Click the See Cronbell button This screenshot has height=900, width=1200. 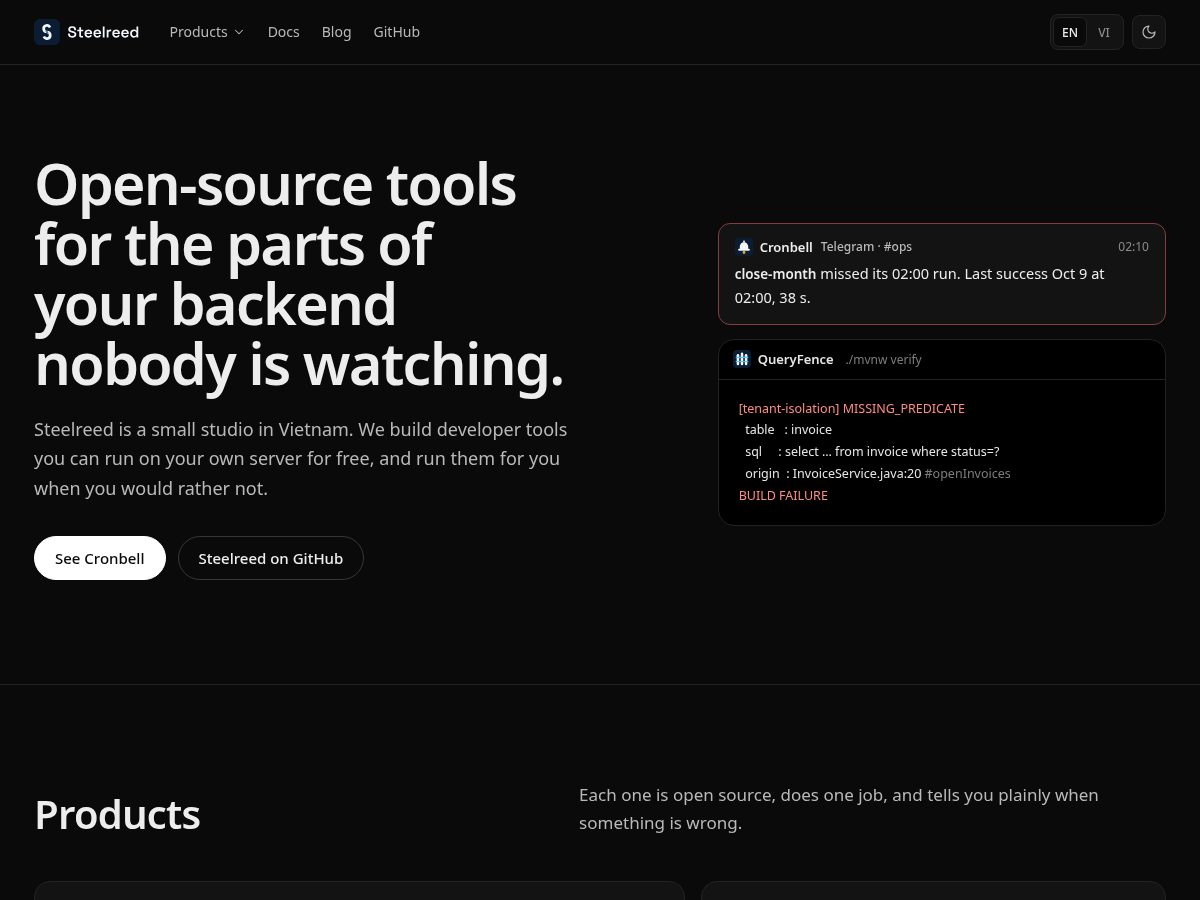[x=100, y=558]
